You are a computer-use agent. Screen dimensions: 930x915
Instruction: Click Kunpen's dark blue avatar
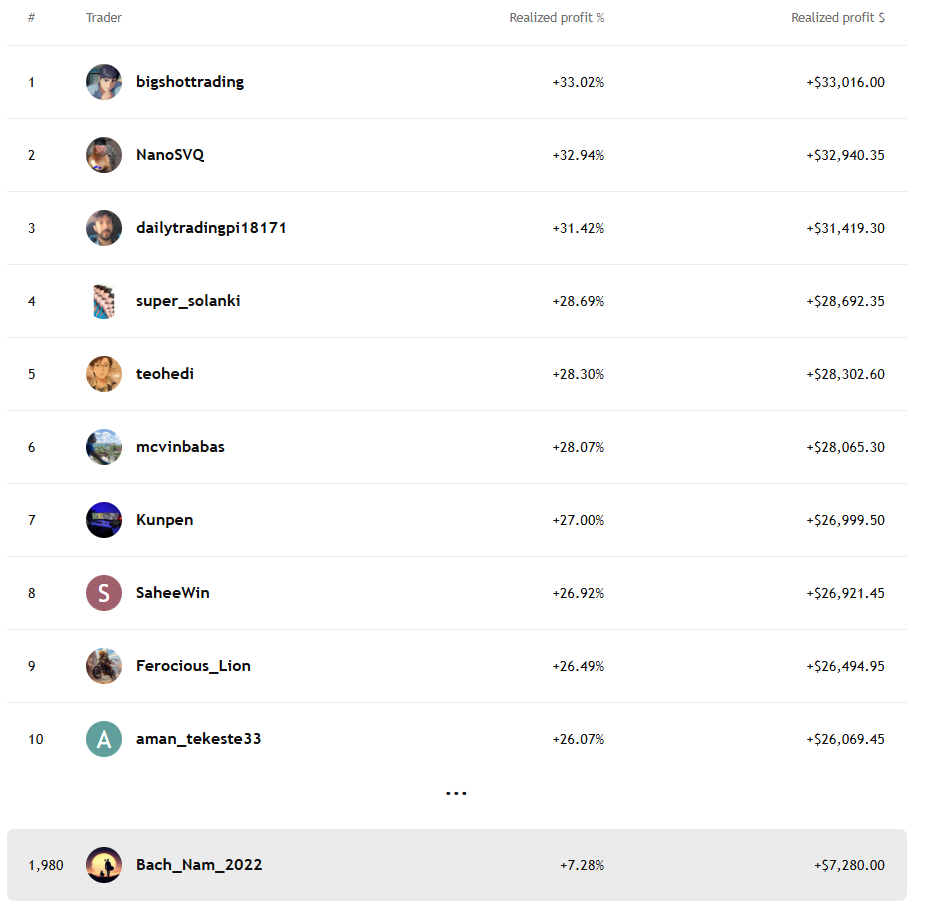(104, 520)
